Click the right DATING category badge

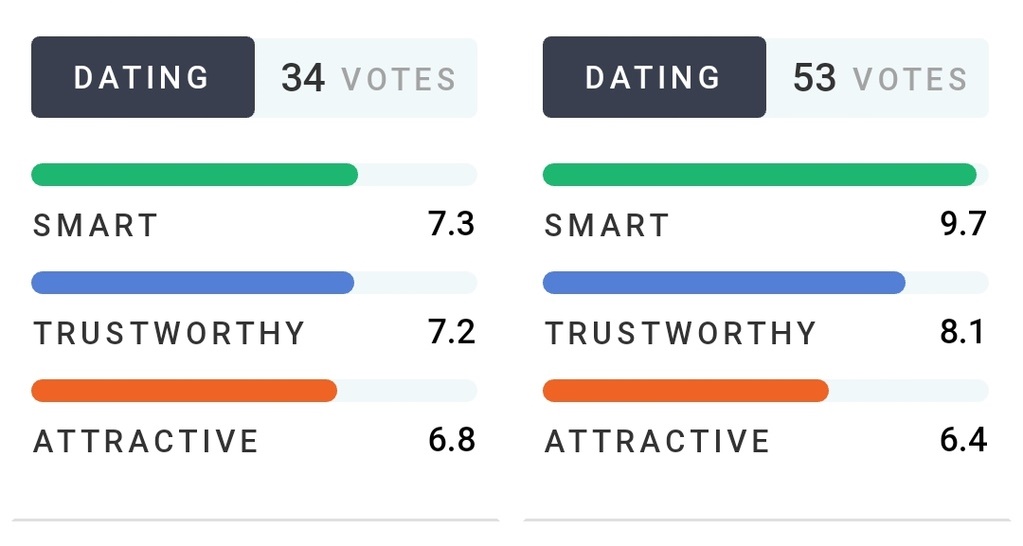point(654,77)
